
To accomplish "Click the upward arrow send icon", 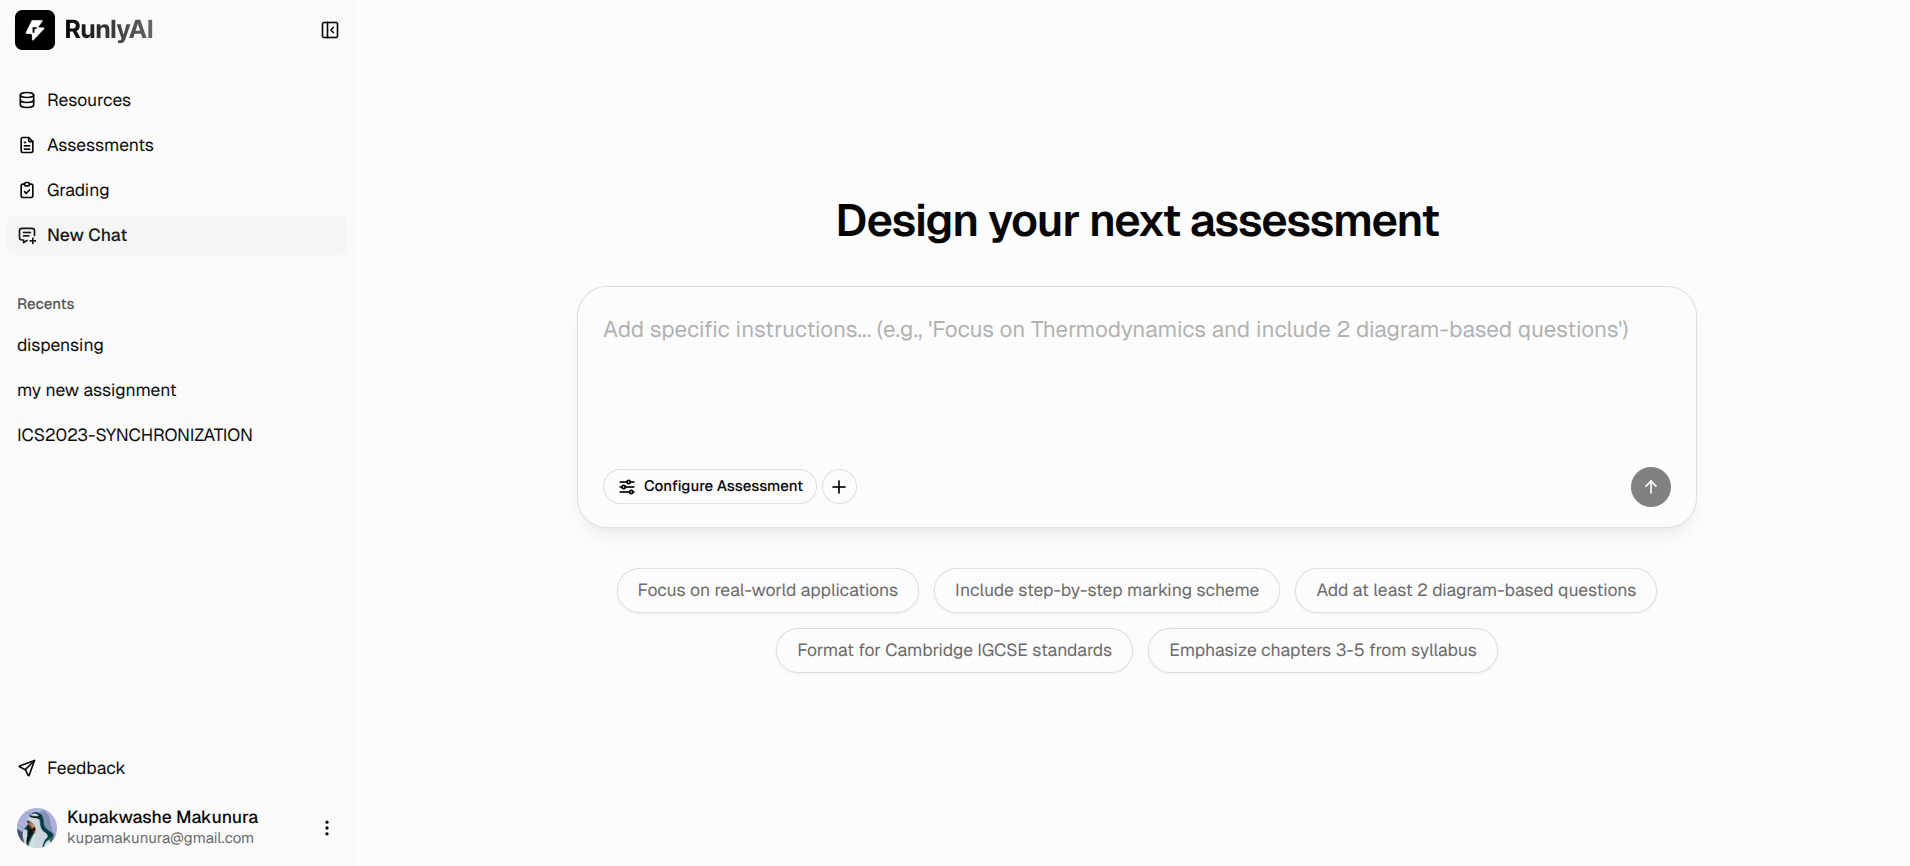I will point(1649,487).
